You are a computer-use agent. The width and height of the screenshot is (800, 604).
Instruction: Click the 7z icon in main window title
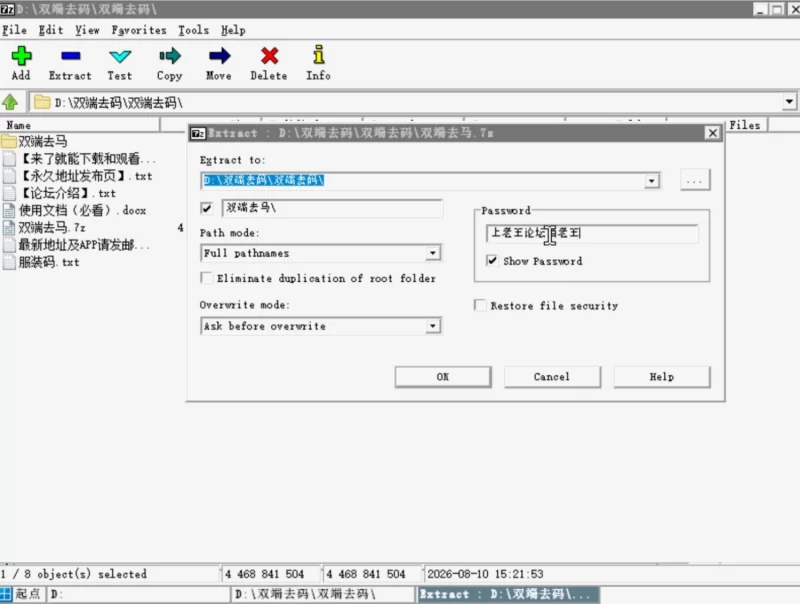point(7,9)
